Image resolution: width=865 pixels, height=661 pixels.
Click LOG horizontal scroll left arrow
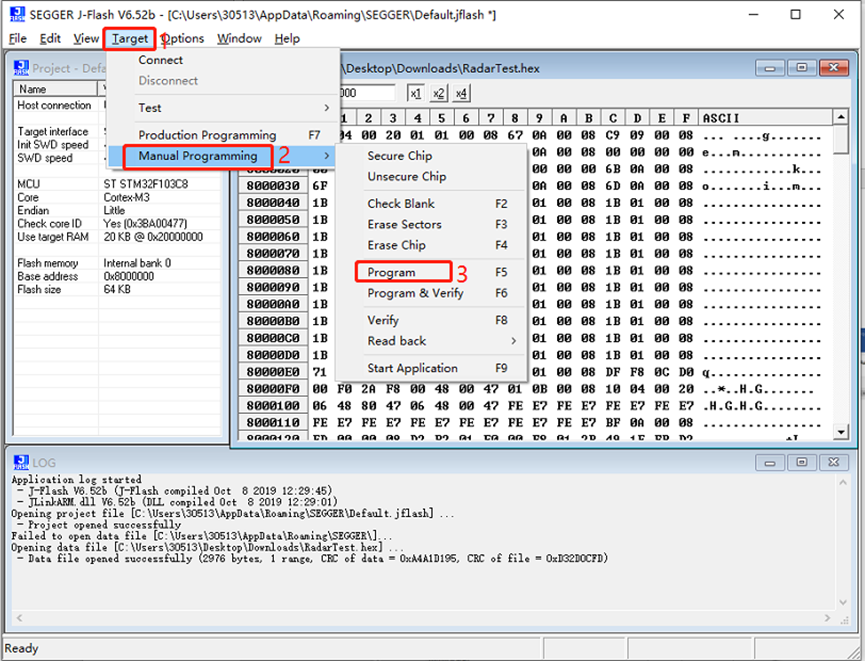19,618
